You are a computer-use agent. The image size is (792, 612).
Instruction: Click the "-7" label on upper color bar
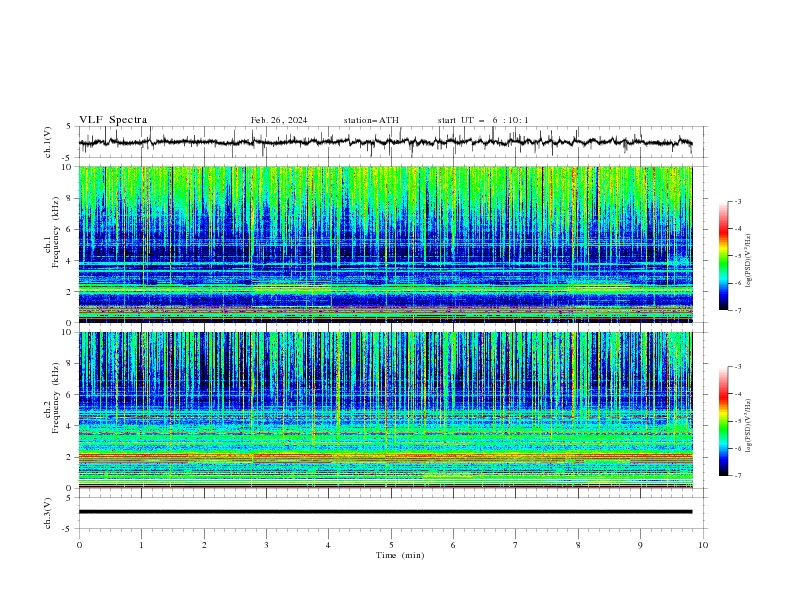click(738, 310)
